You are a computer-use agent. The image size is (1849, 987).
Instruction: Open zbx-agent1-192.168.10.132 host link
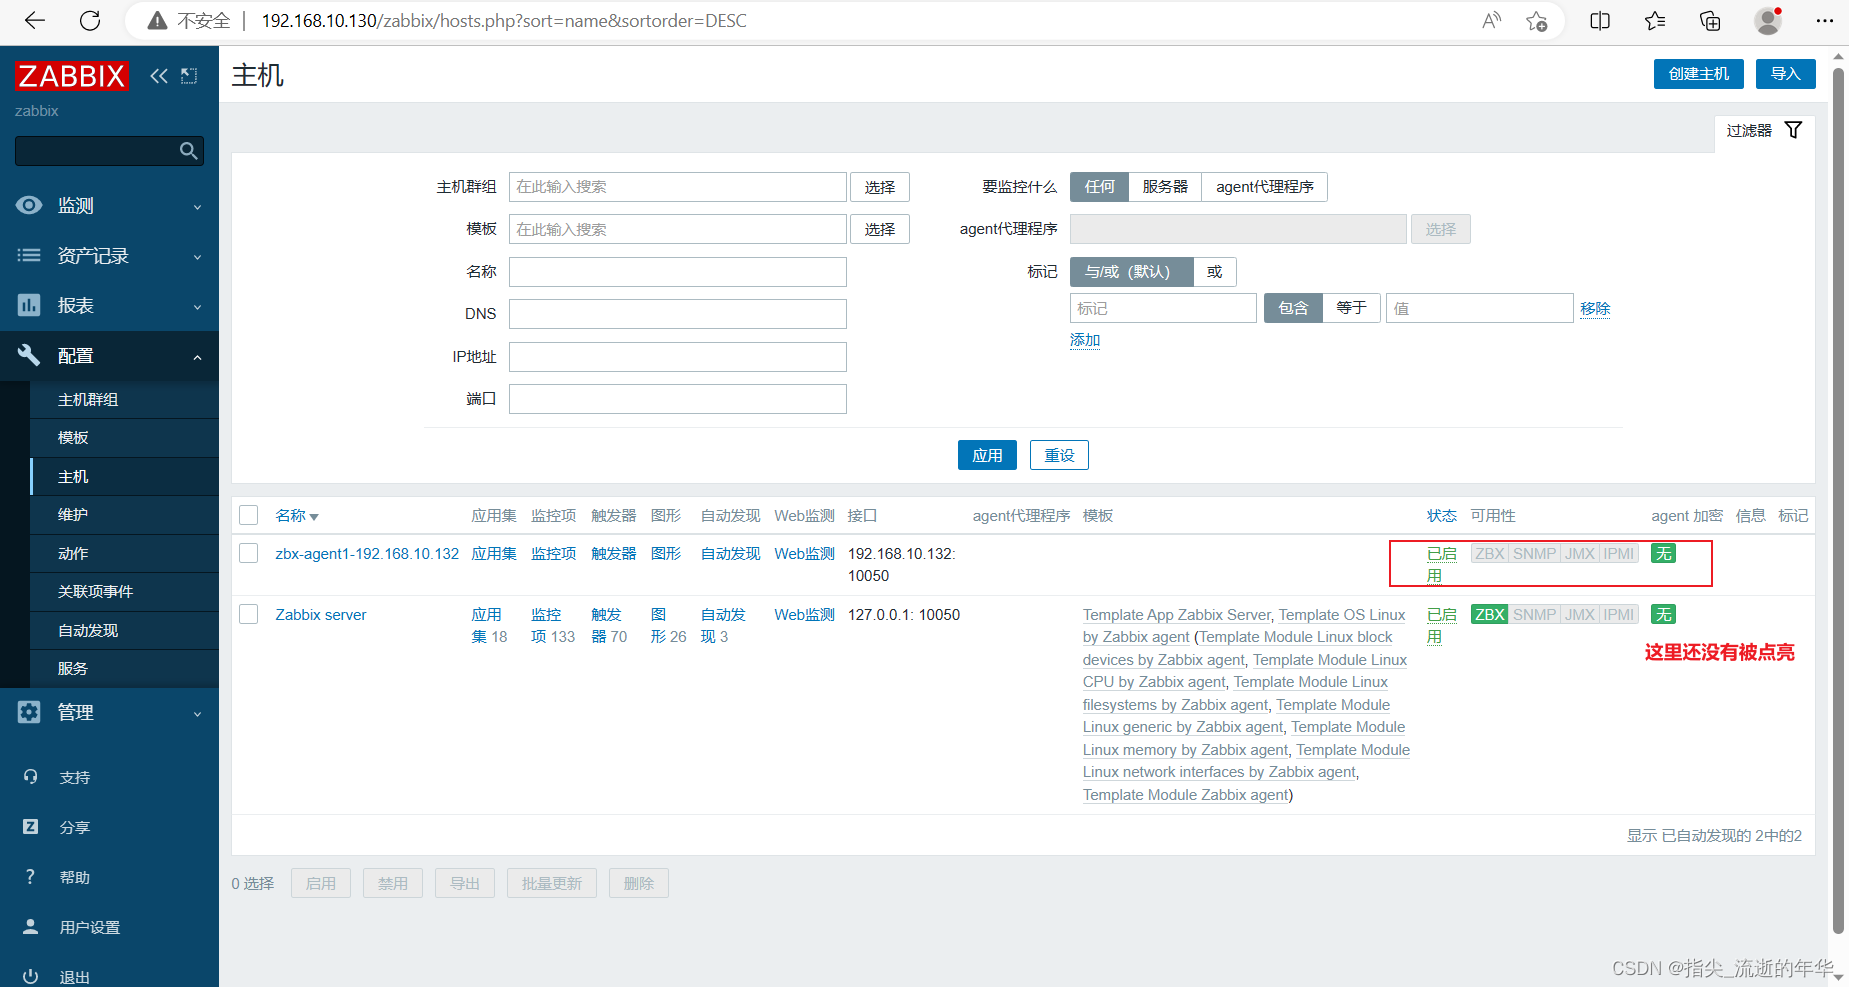[x=367, y=554]
